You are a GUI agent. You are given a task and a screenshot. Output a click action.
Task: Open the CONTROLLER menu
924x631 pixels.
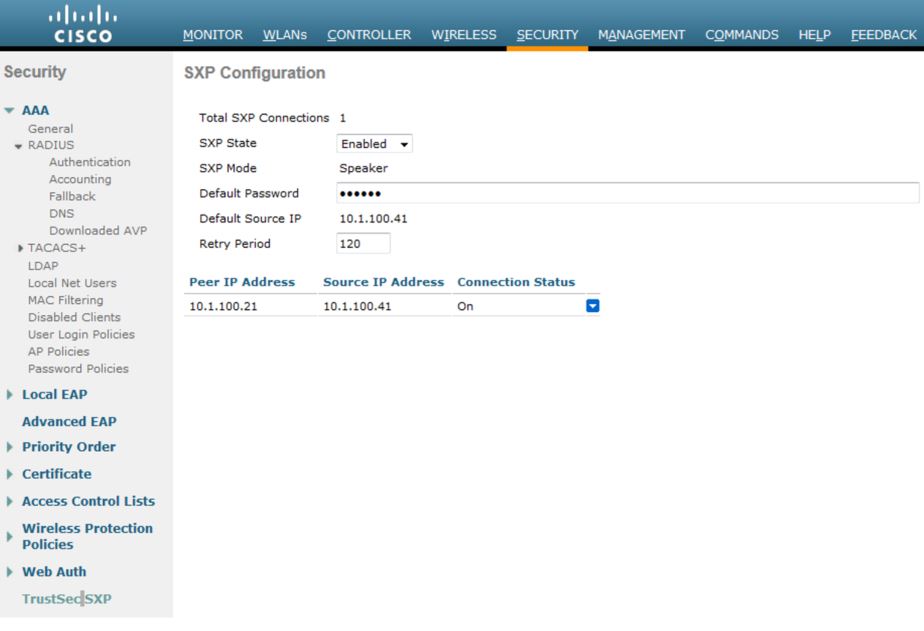tap(369, 35)
